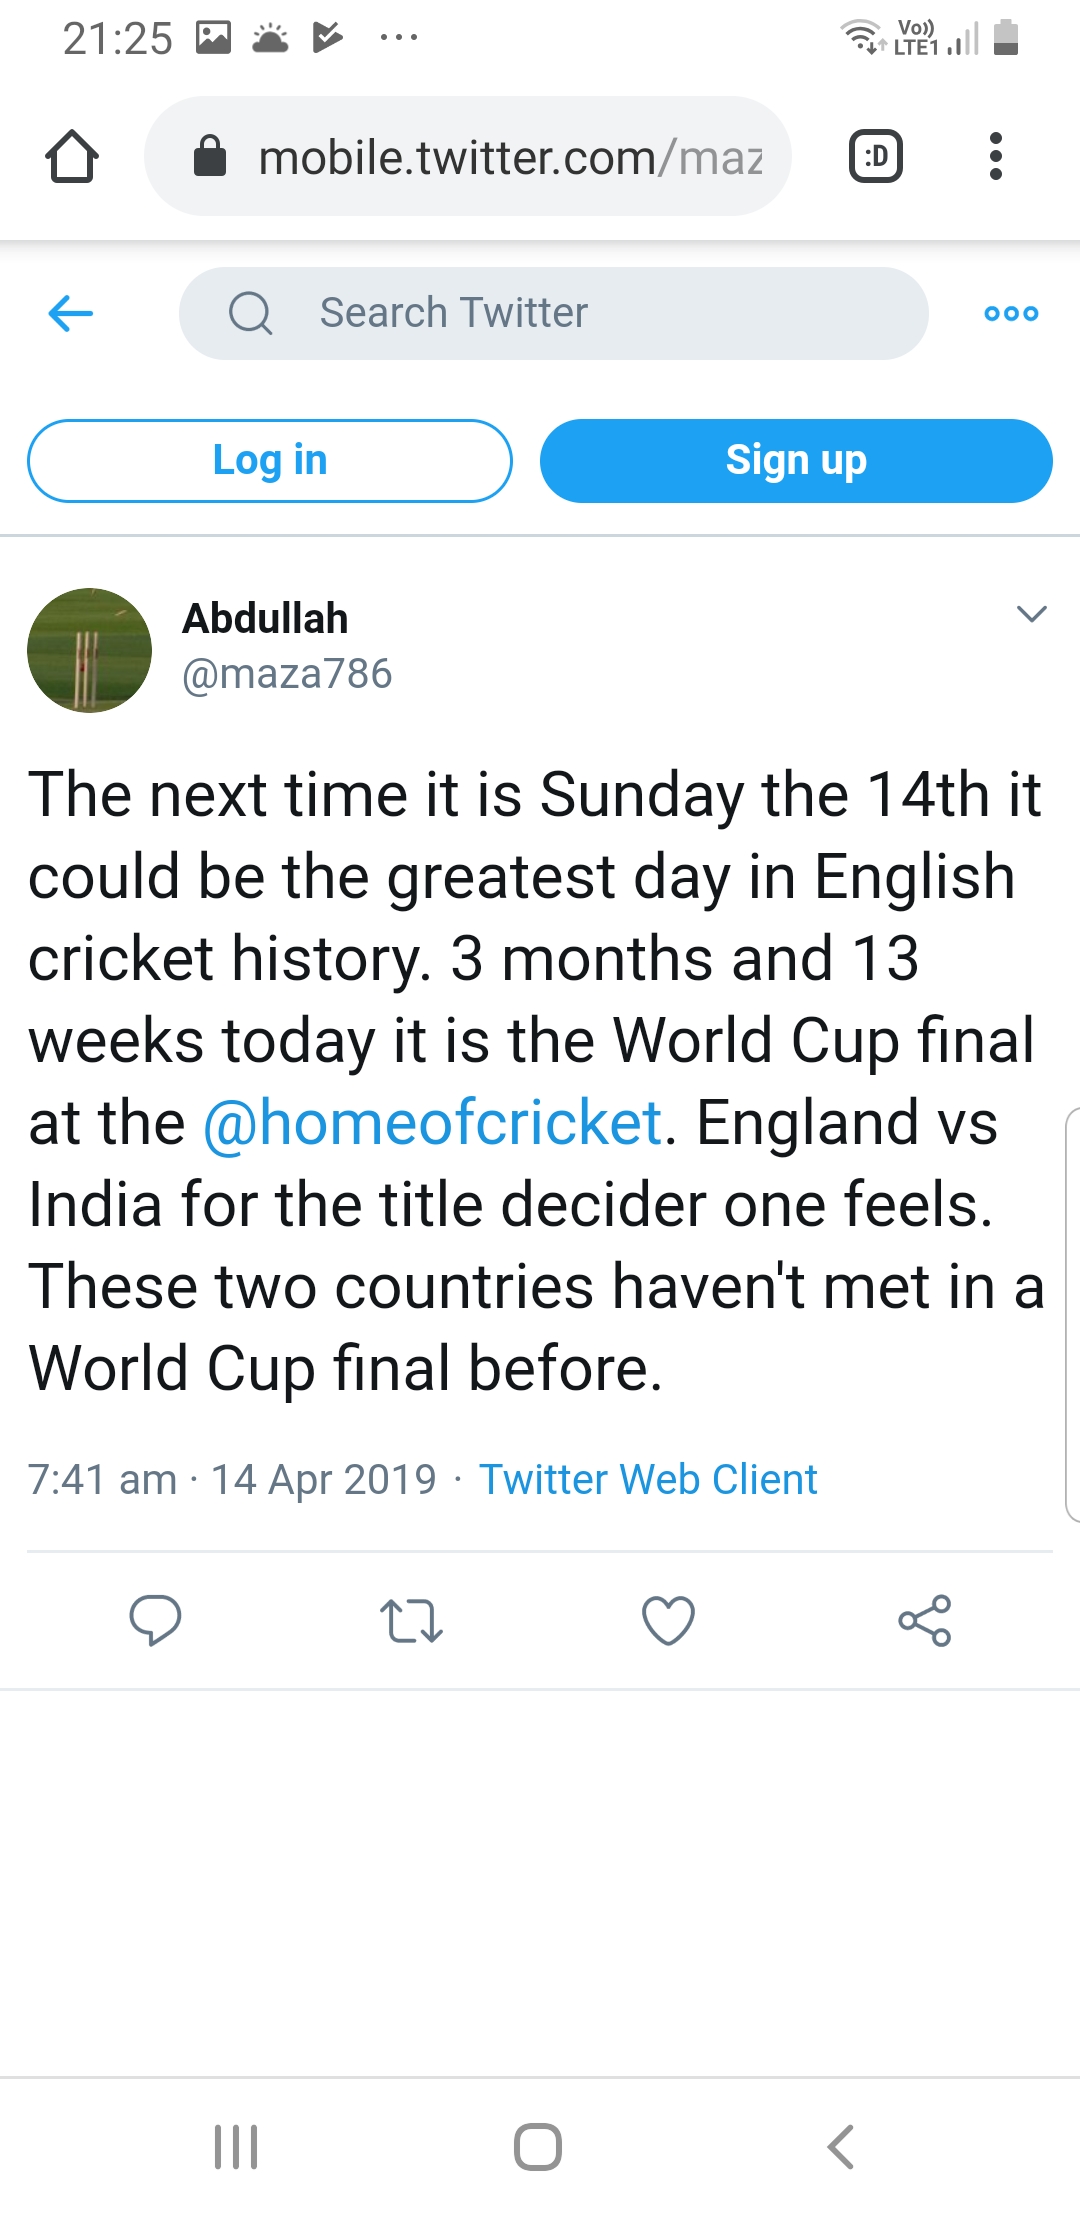
Task: Like the tweet with heart icon
Action: [x=668, y=1620]
